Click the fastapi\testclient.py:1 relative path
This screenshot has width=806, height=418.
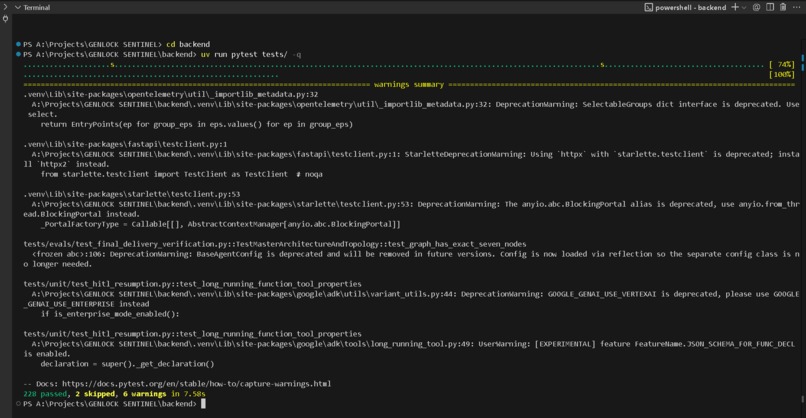pos(125,144)
